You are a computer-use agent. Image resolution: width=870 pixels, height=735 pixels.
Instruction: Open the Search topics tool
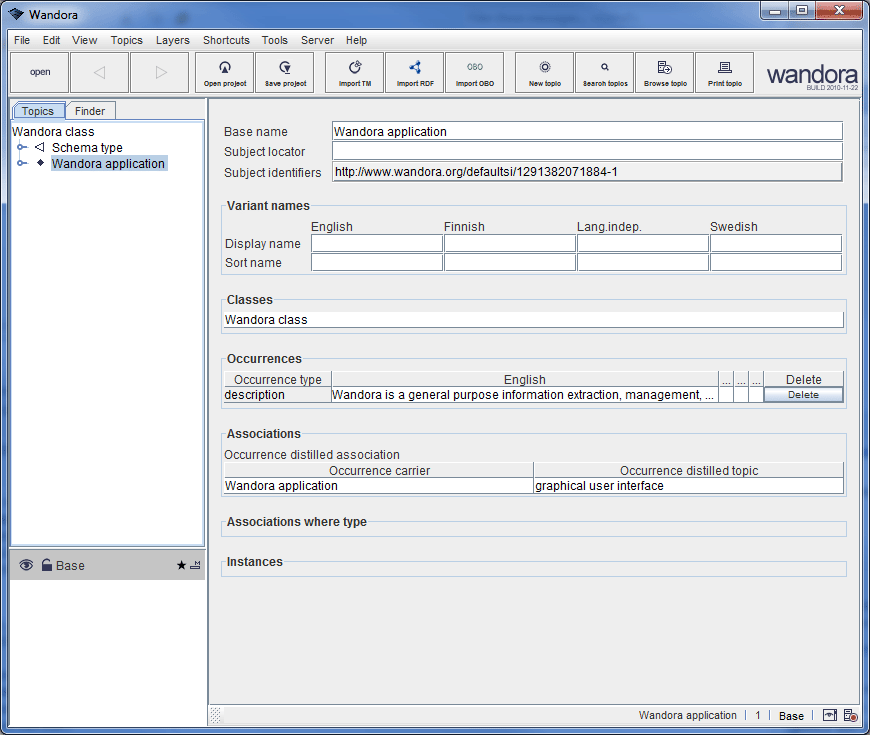tap(604, 72)
